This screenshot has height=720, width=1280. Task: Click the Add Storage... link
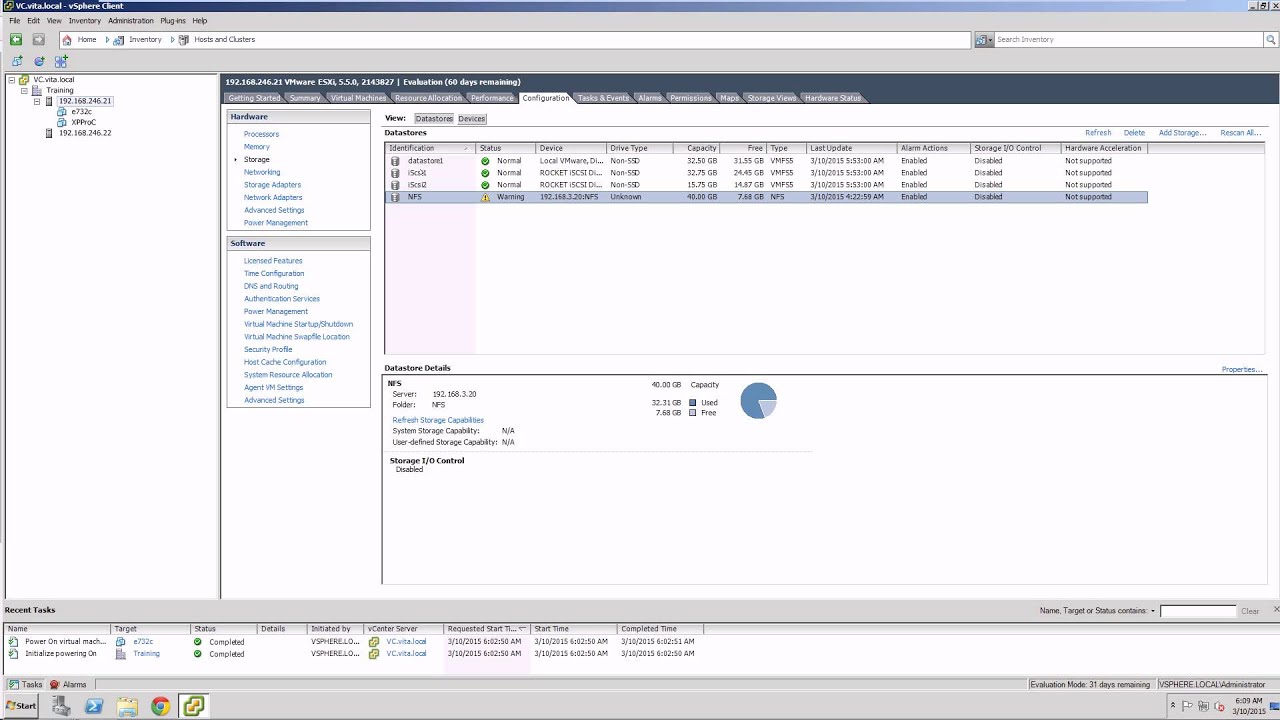[x=1183, y=133]
